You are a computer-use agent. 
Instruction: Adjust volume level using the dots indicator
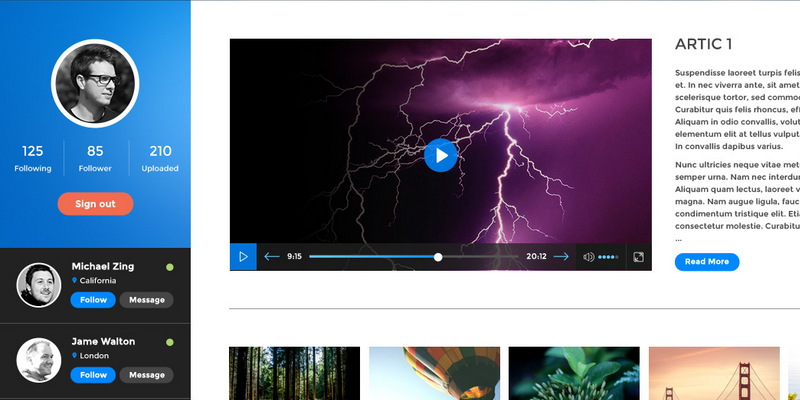tap(608, 257)
